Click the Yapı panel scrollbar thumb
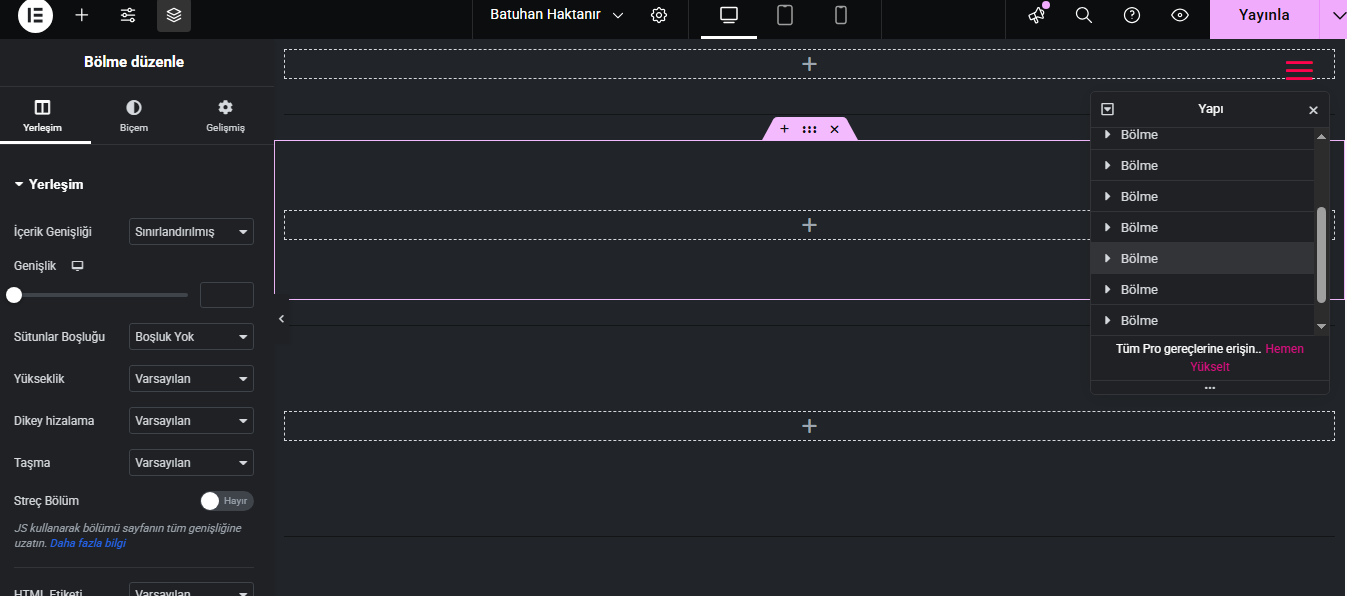 click(x=1321, y=255)
